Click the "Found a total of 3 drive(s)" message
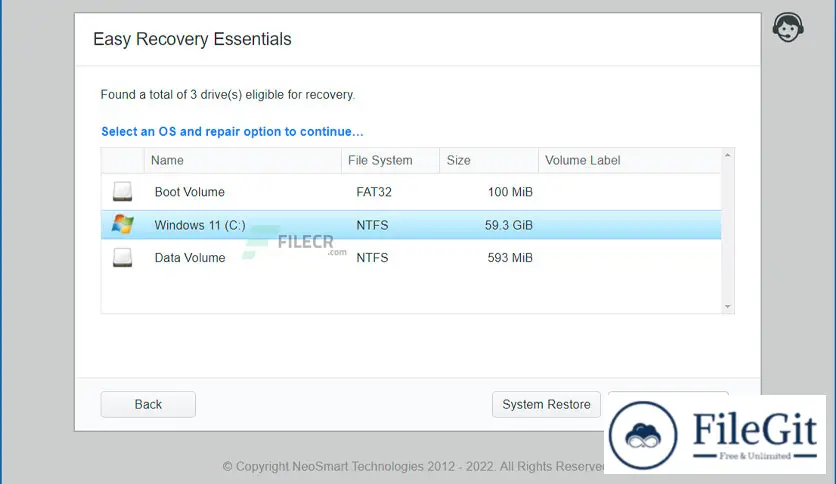Image resolution: width=836 pixels, height=484 pixels. (x=228, y=95)
